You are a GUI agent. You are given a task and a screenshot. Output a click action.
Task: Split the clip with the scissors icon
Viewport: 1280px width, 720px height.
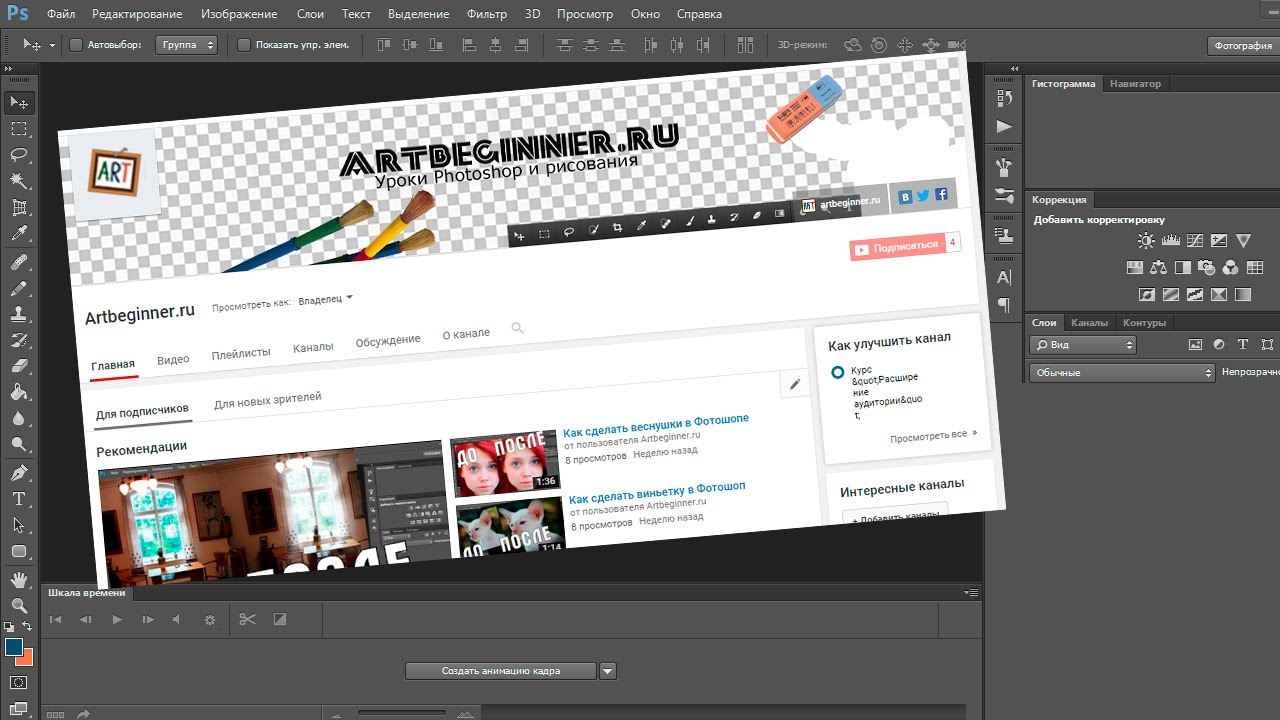point(247,619)
